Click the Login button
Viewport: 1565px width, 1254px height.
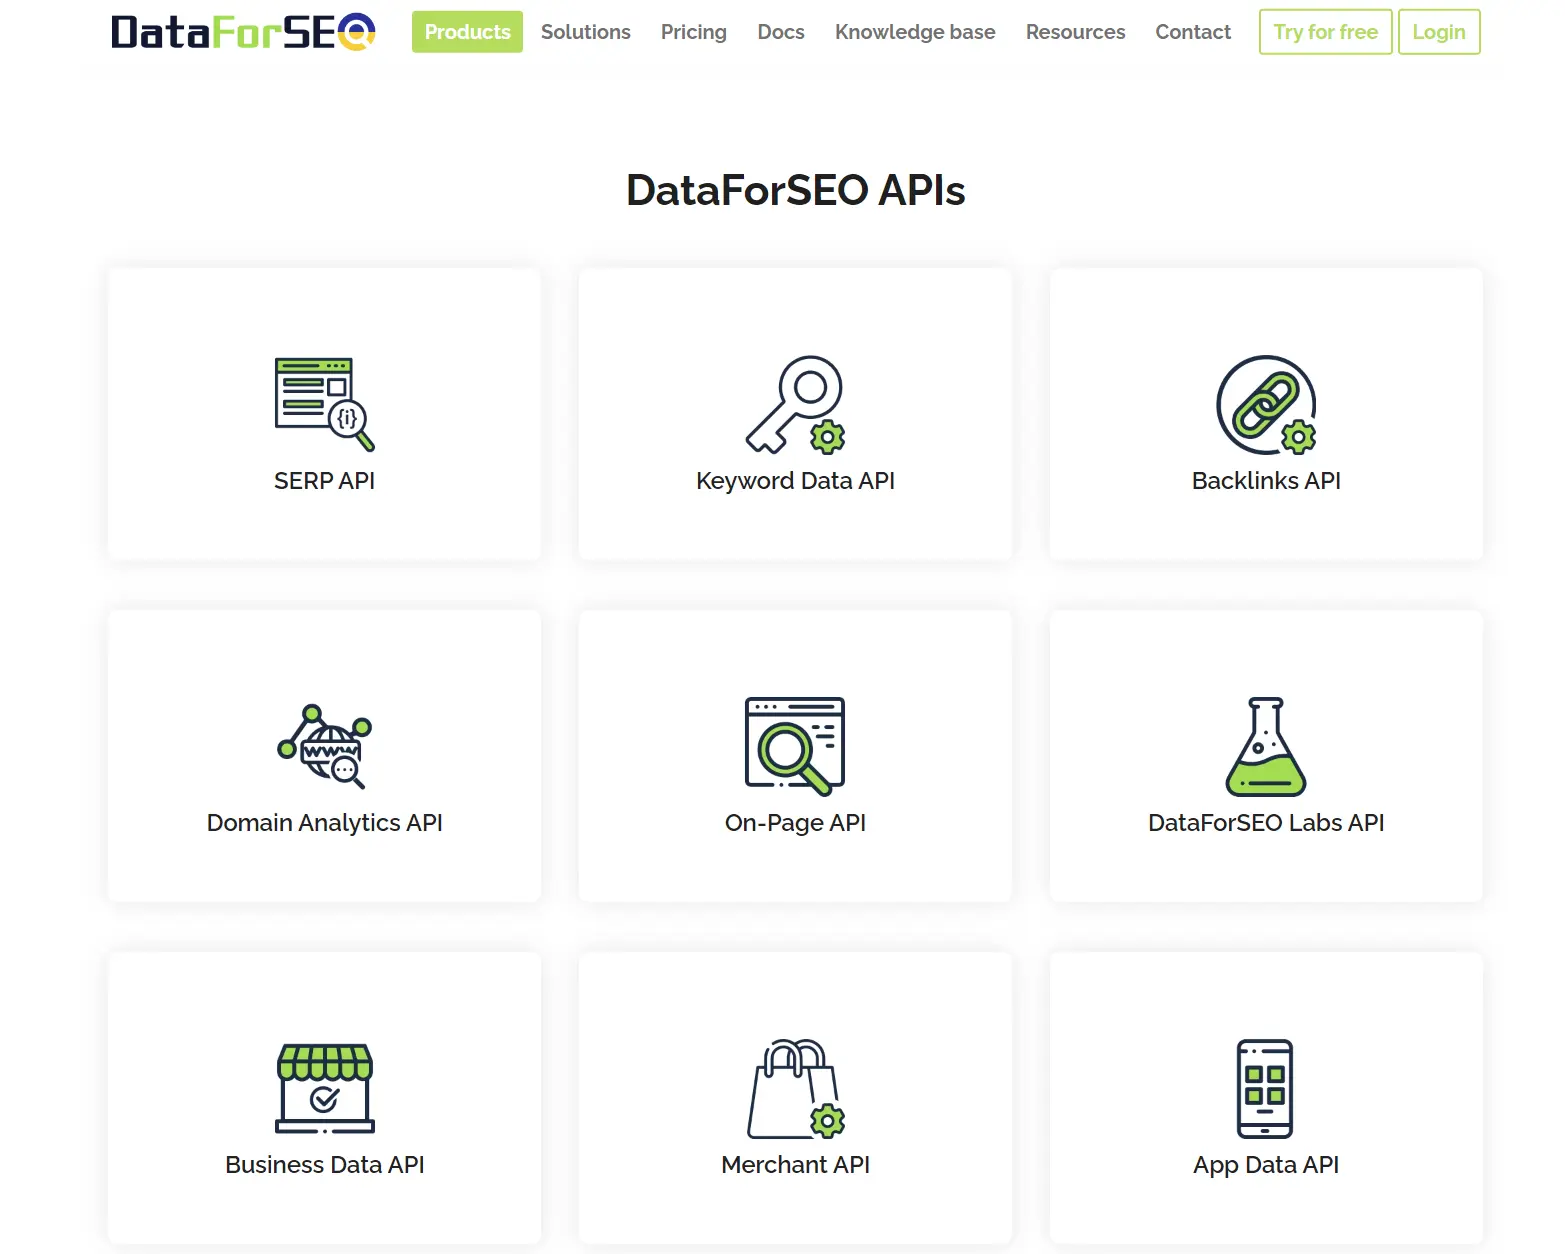tap(1439, 32)
